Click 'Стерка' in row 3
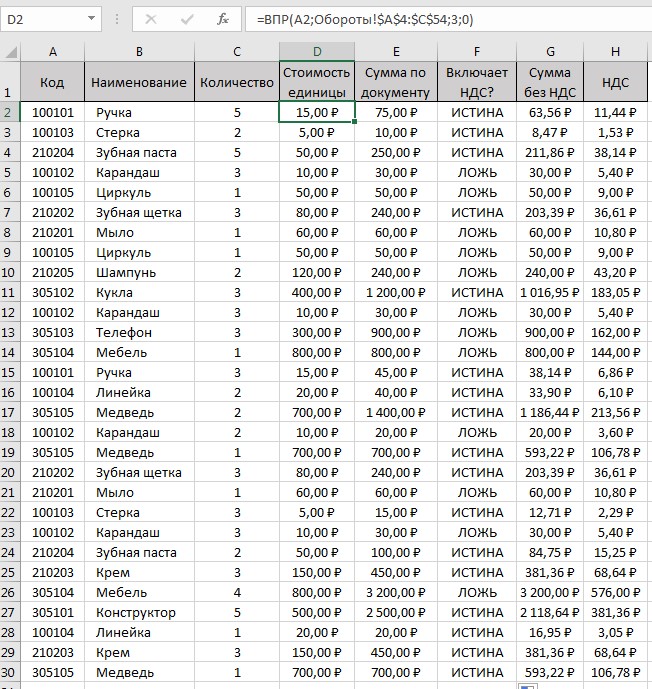 [x=139, y=133]
